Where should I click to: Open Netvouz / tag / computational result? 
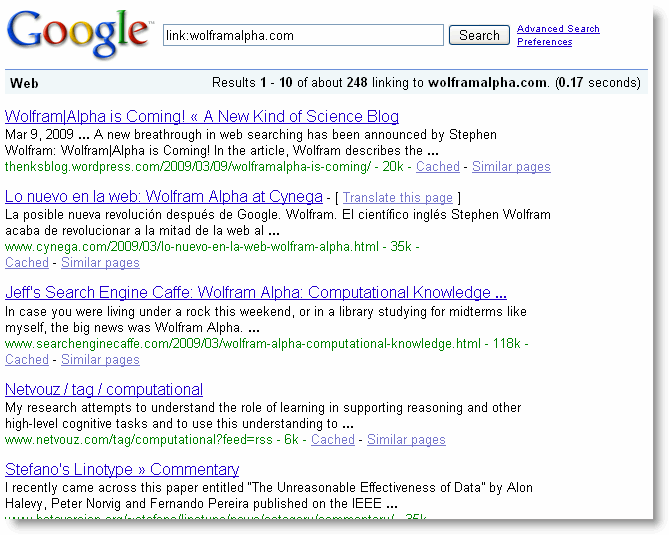click(104, 390)
